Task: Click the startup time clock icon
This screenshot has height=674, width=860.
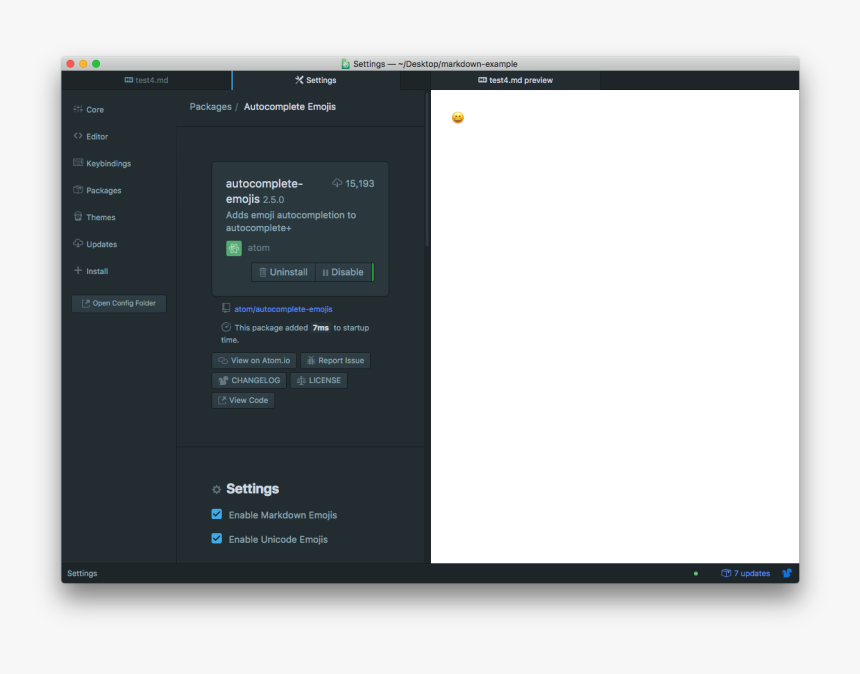Action: [226, 327]
